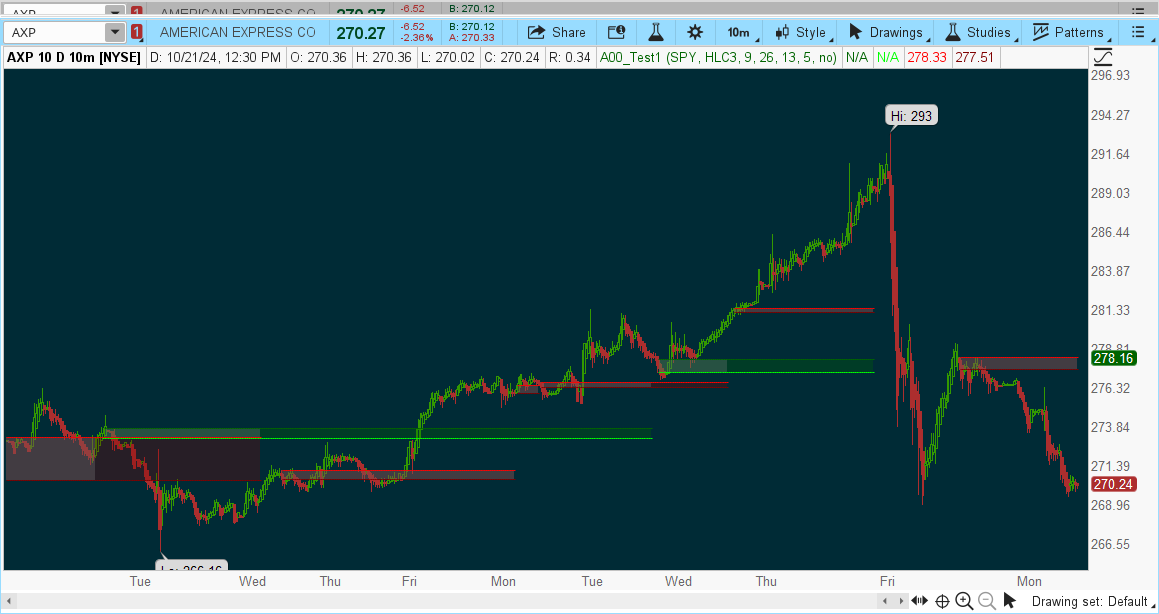
Task: Click the L: 270.02 low value
Action: pyautogui.click(x=446, y=58)
